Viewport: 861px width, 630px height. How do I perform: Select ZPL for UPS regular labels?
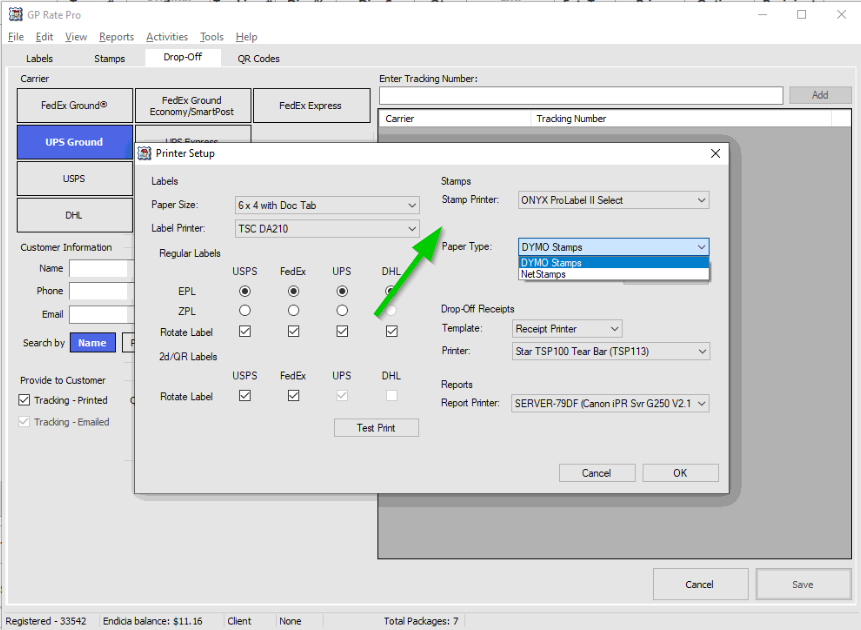click(x=342, y=311)
